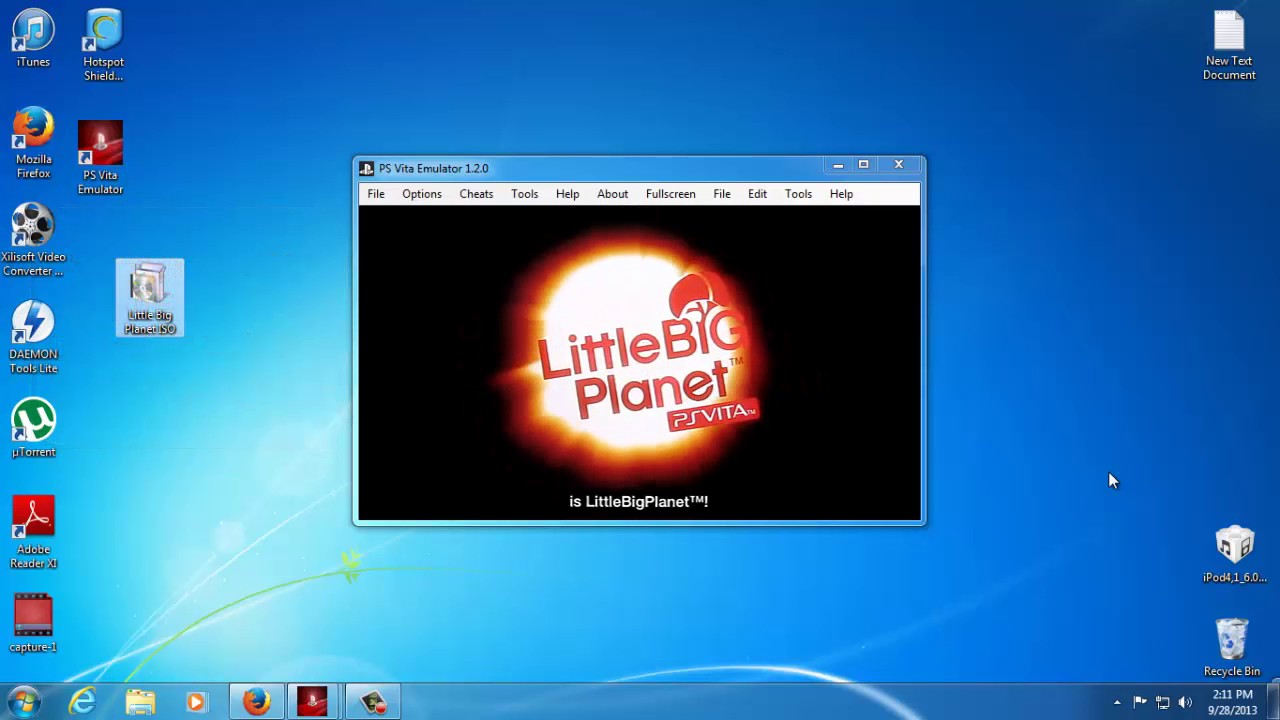This screenshot has height=720, width=1280.
Task: Select the iTunes desktop icon
Action: pyautogui.click(x=33, y=40)
